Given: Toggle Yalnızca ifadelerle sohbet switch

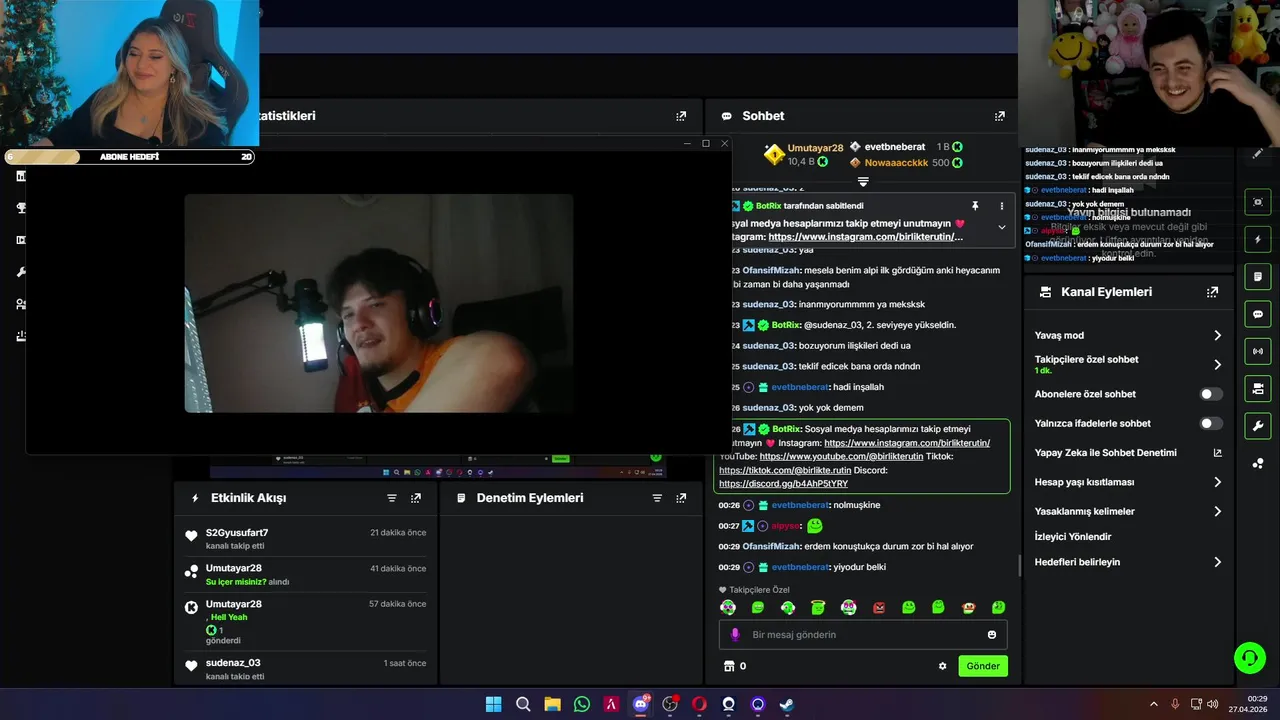Looking at the screenshot, I should pos(1211,423).
